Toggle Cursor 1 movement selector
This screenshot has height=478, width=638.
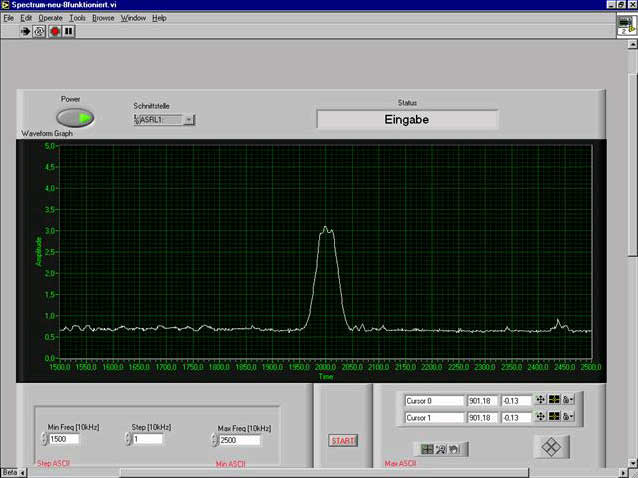pyautogui.click(x=540, y=417)
